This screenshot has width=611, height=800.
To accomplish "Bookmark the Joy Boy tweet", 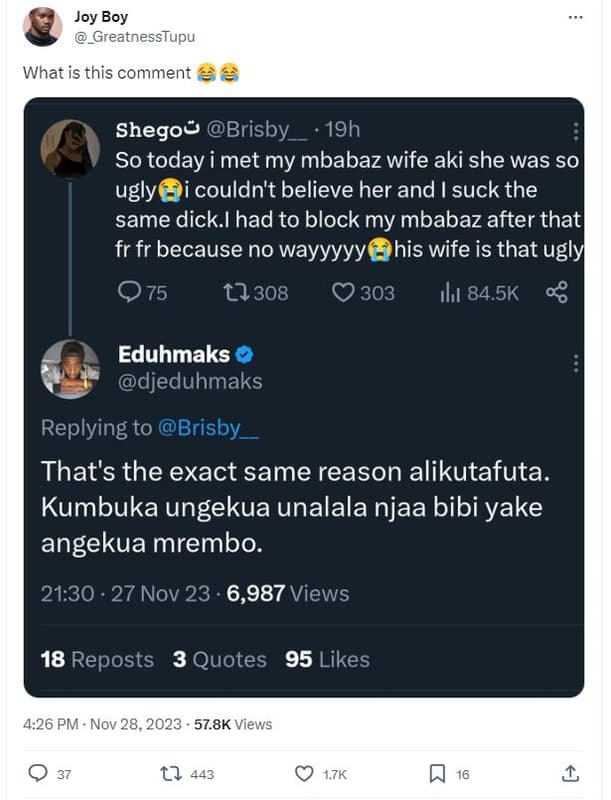I will [437, 773].
